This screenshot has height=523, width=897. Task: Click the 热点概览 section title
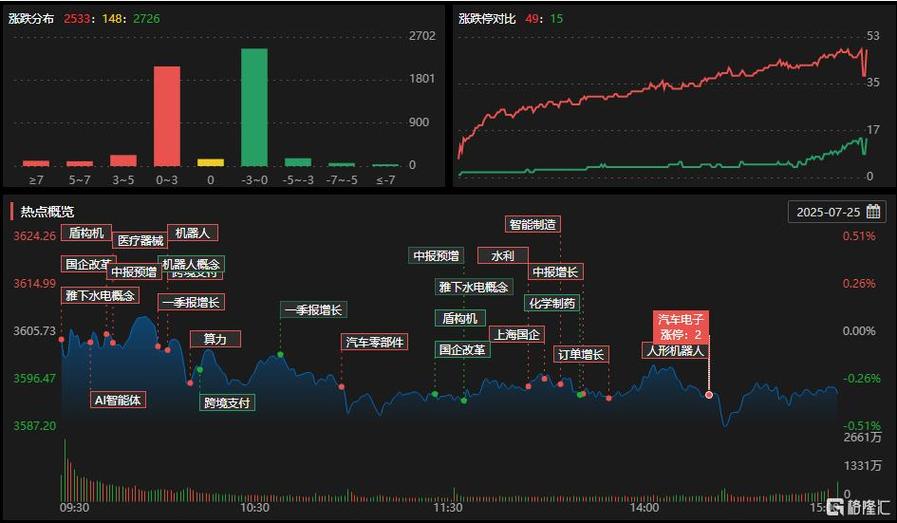coord(48,212)
